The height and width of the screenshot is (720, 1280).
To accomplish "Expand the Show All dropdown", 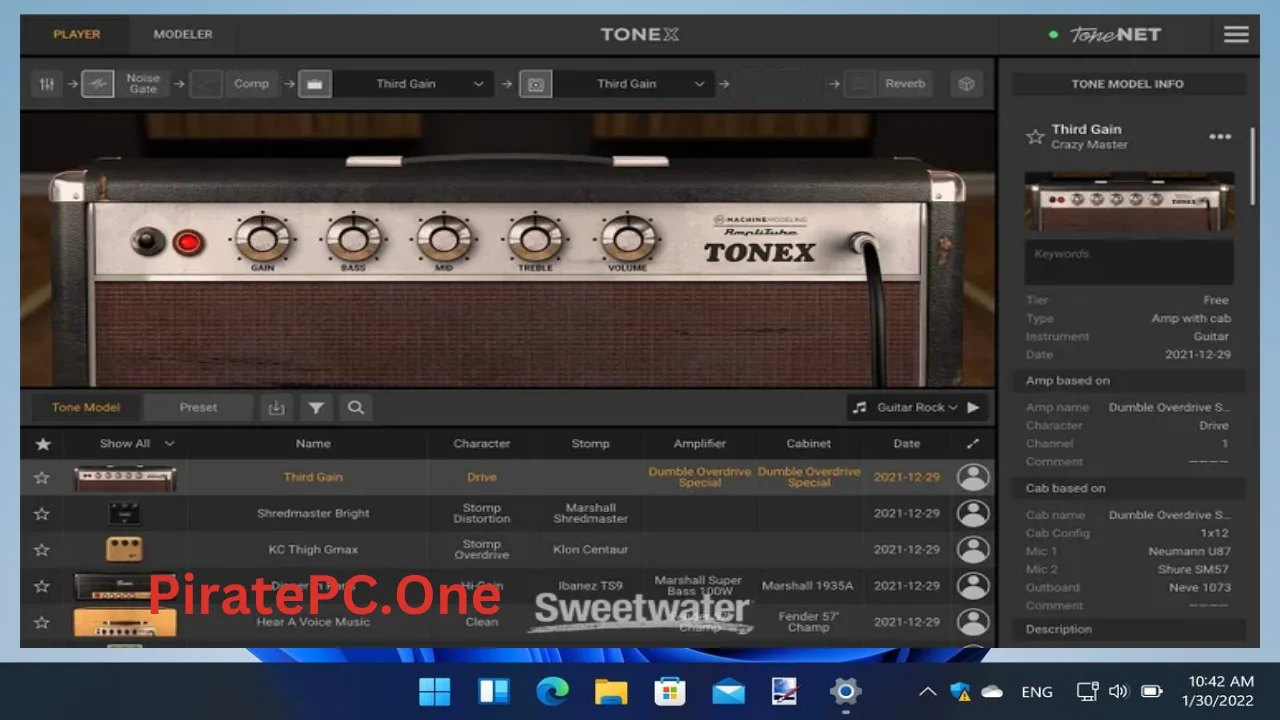I will (x=136, y=444).
